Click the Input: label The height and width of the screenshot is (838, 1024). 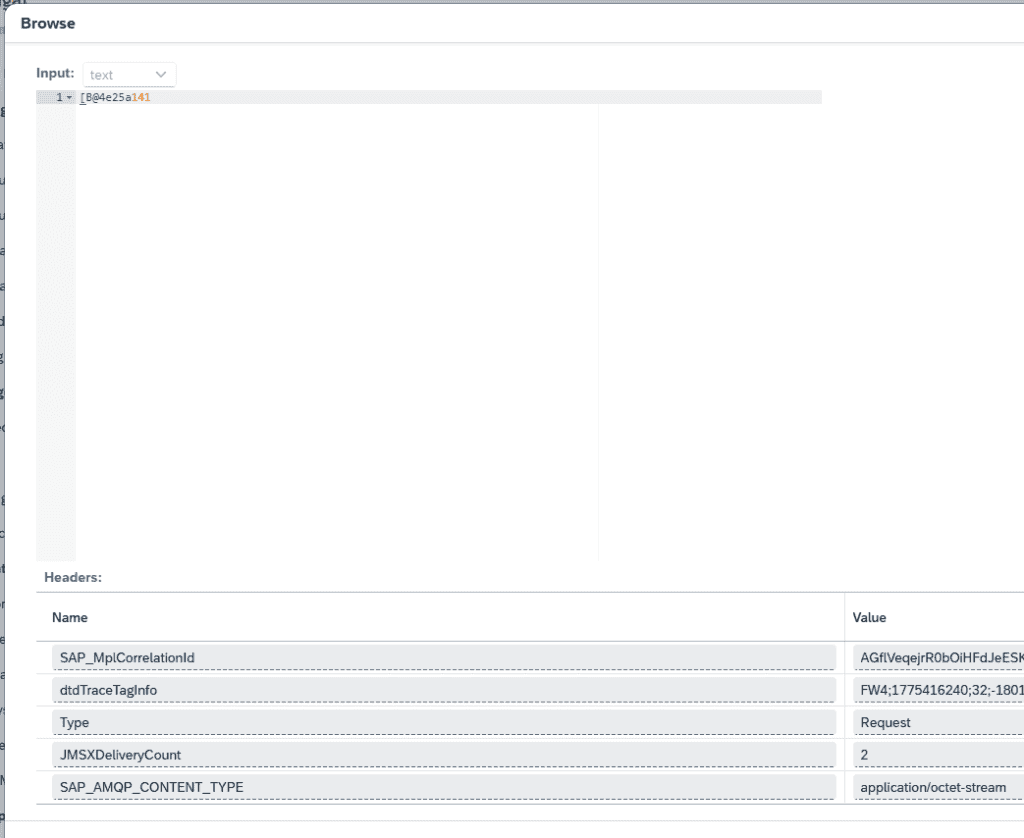(x=55, y=73)
